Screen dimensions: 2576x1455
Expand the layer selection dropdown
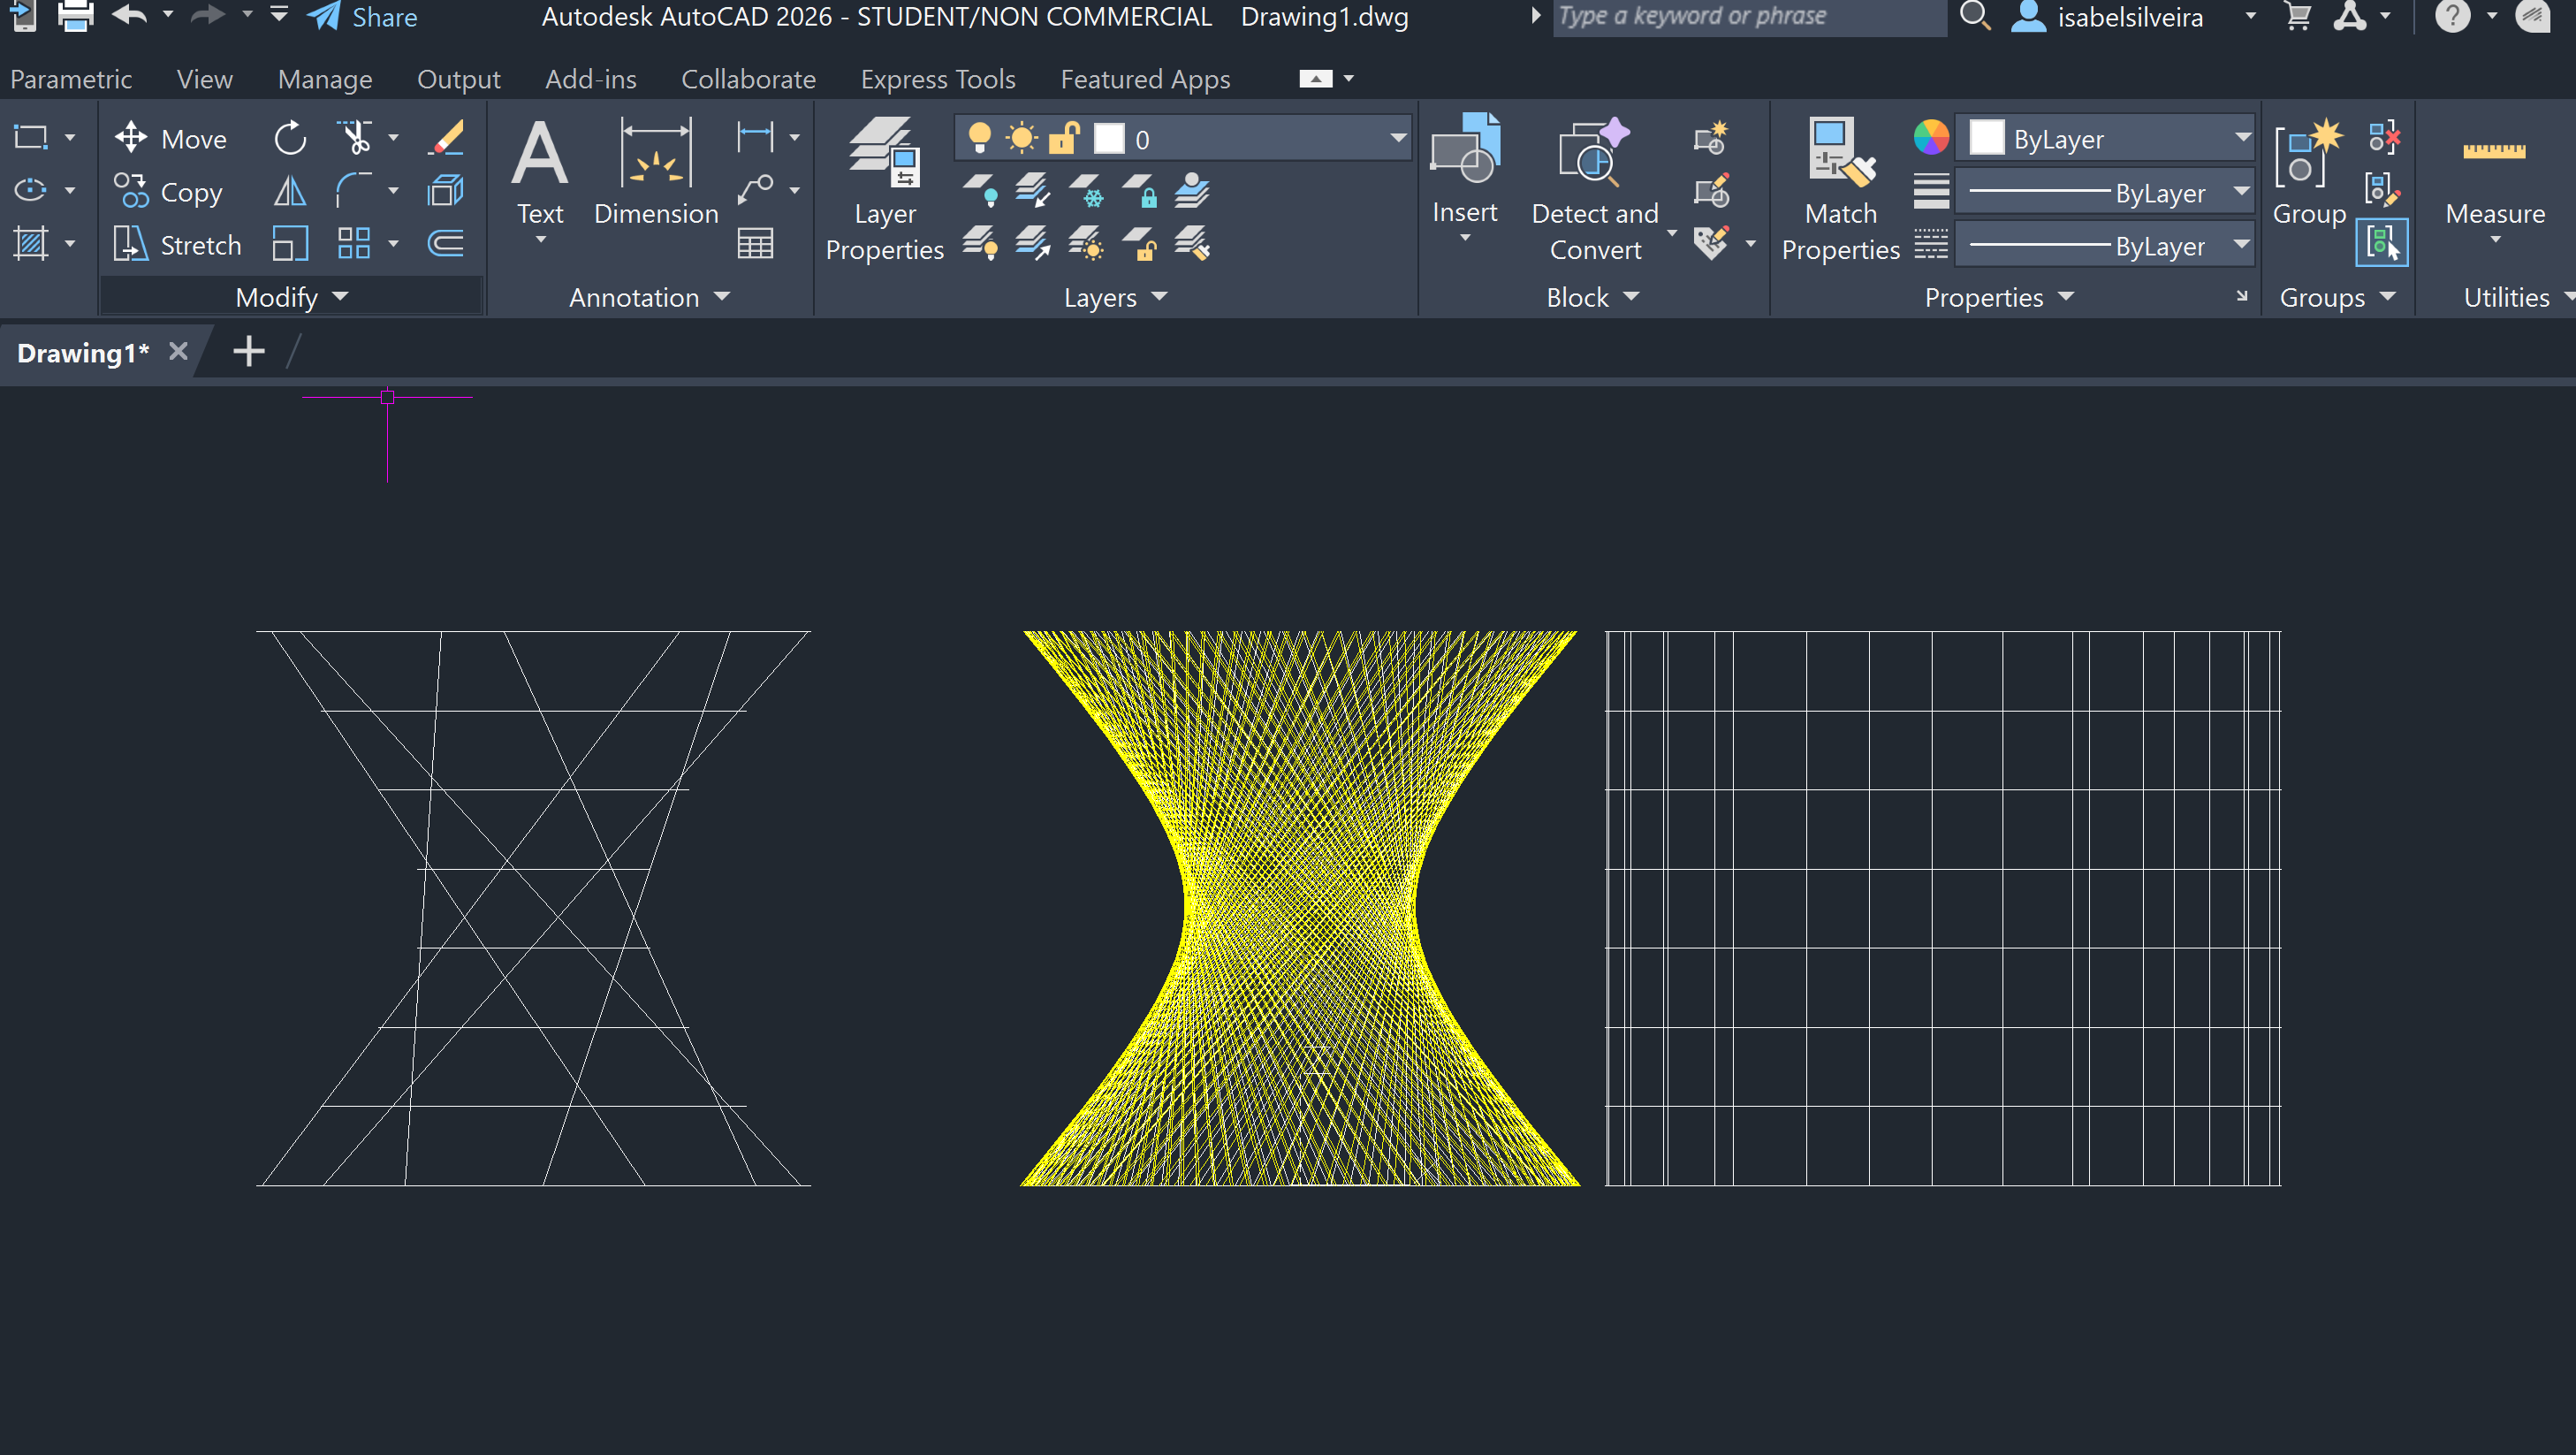[x=1397, y=138]
